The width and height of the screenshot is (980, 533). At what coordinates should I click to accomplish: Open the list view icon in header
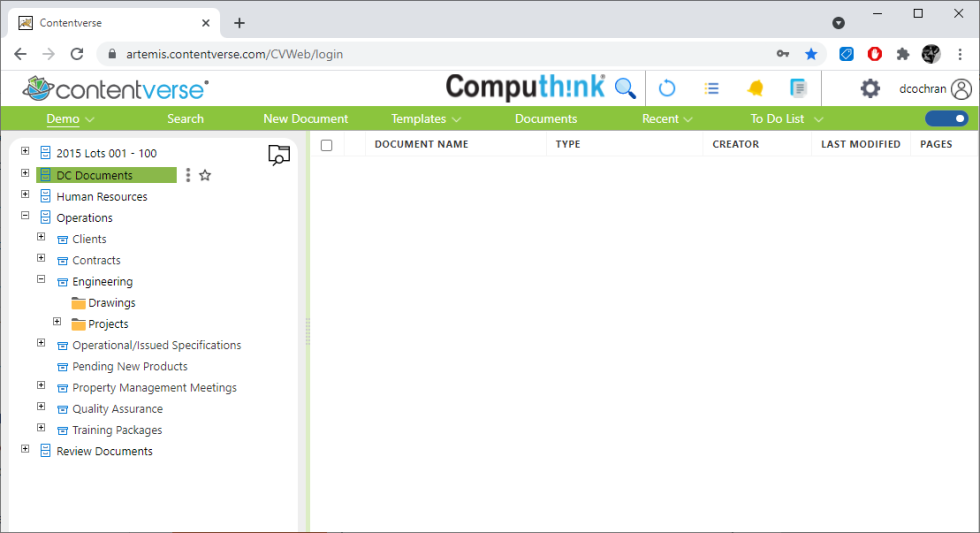[712, 88]
